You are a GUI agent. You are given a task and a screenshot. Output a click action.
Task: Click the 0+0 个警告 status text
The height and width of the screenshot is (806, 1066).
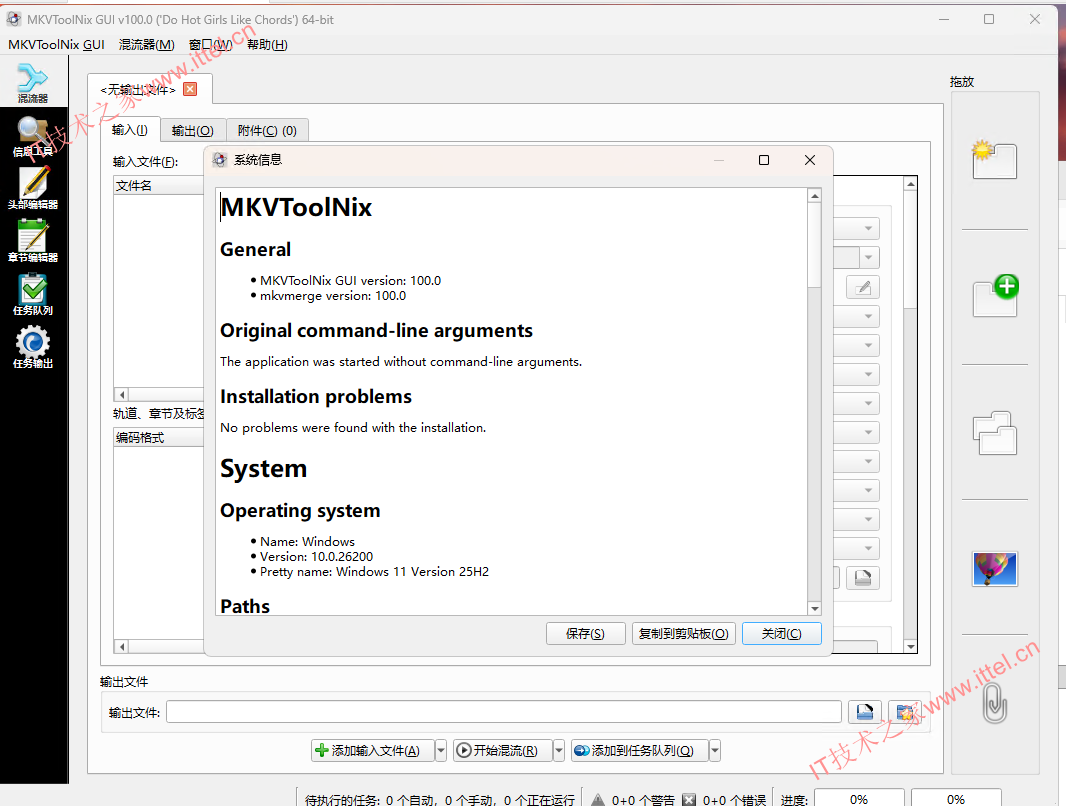(643, 800)
